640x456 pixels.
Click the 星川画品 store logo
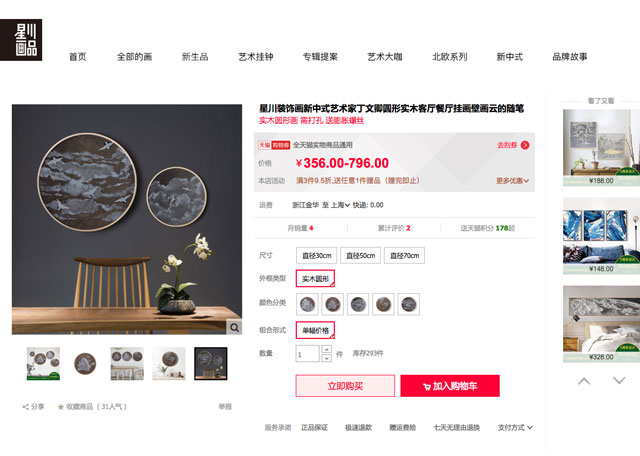(x=21, y=40)
